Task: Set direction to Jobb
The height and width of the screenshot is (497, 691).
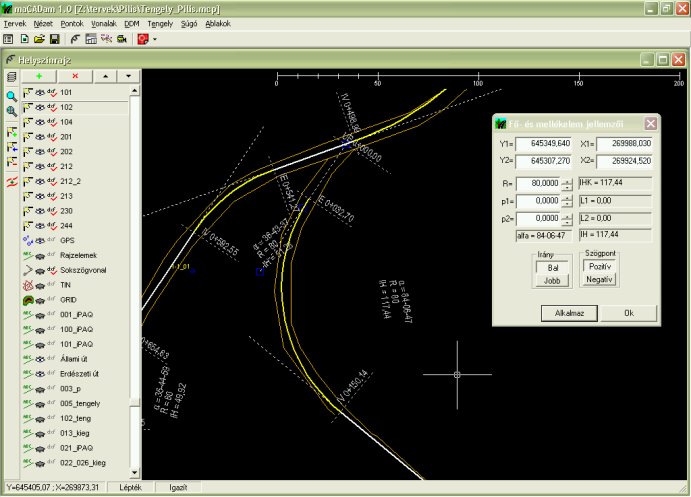Action: [553, 281]
